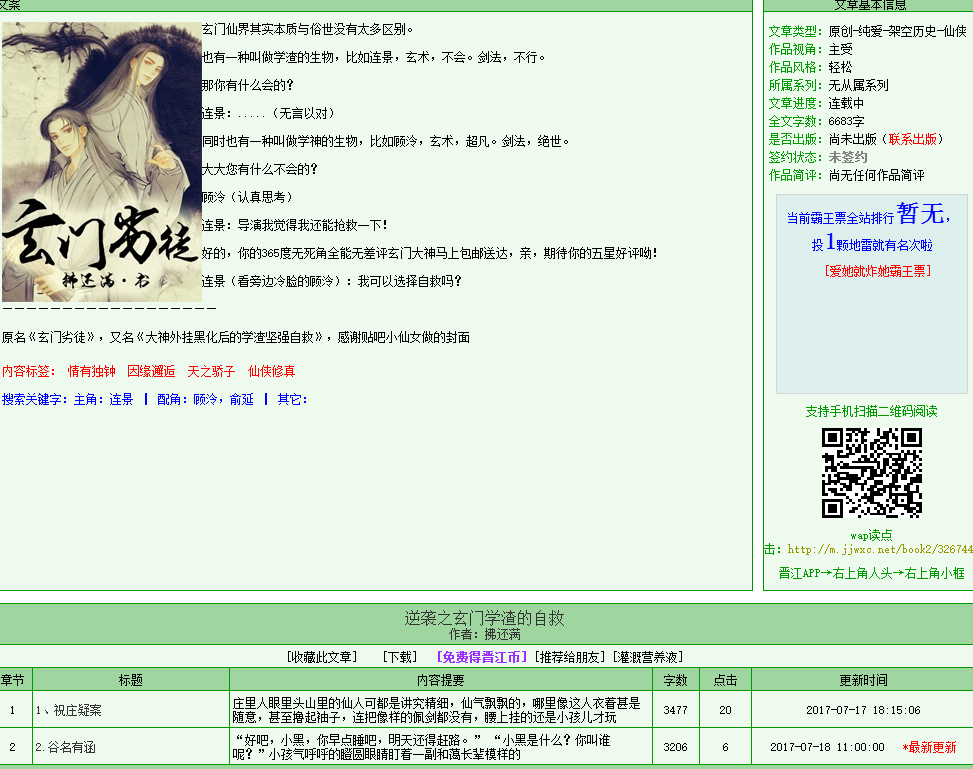Select the 情有独钟 content tag
The image size is (973, 769).
(91, 371)
